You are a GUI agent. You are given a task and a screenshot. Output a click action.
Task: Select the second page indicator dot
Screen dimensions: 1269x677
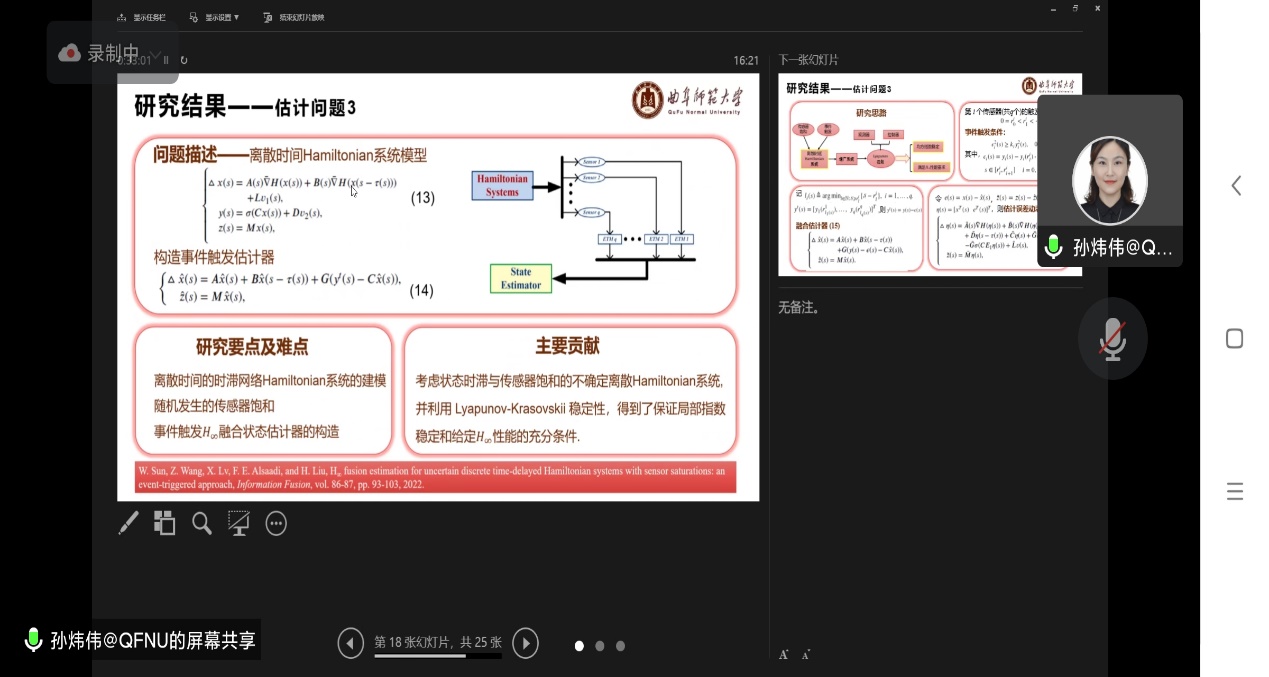point(600,646)
